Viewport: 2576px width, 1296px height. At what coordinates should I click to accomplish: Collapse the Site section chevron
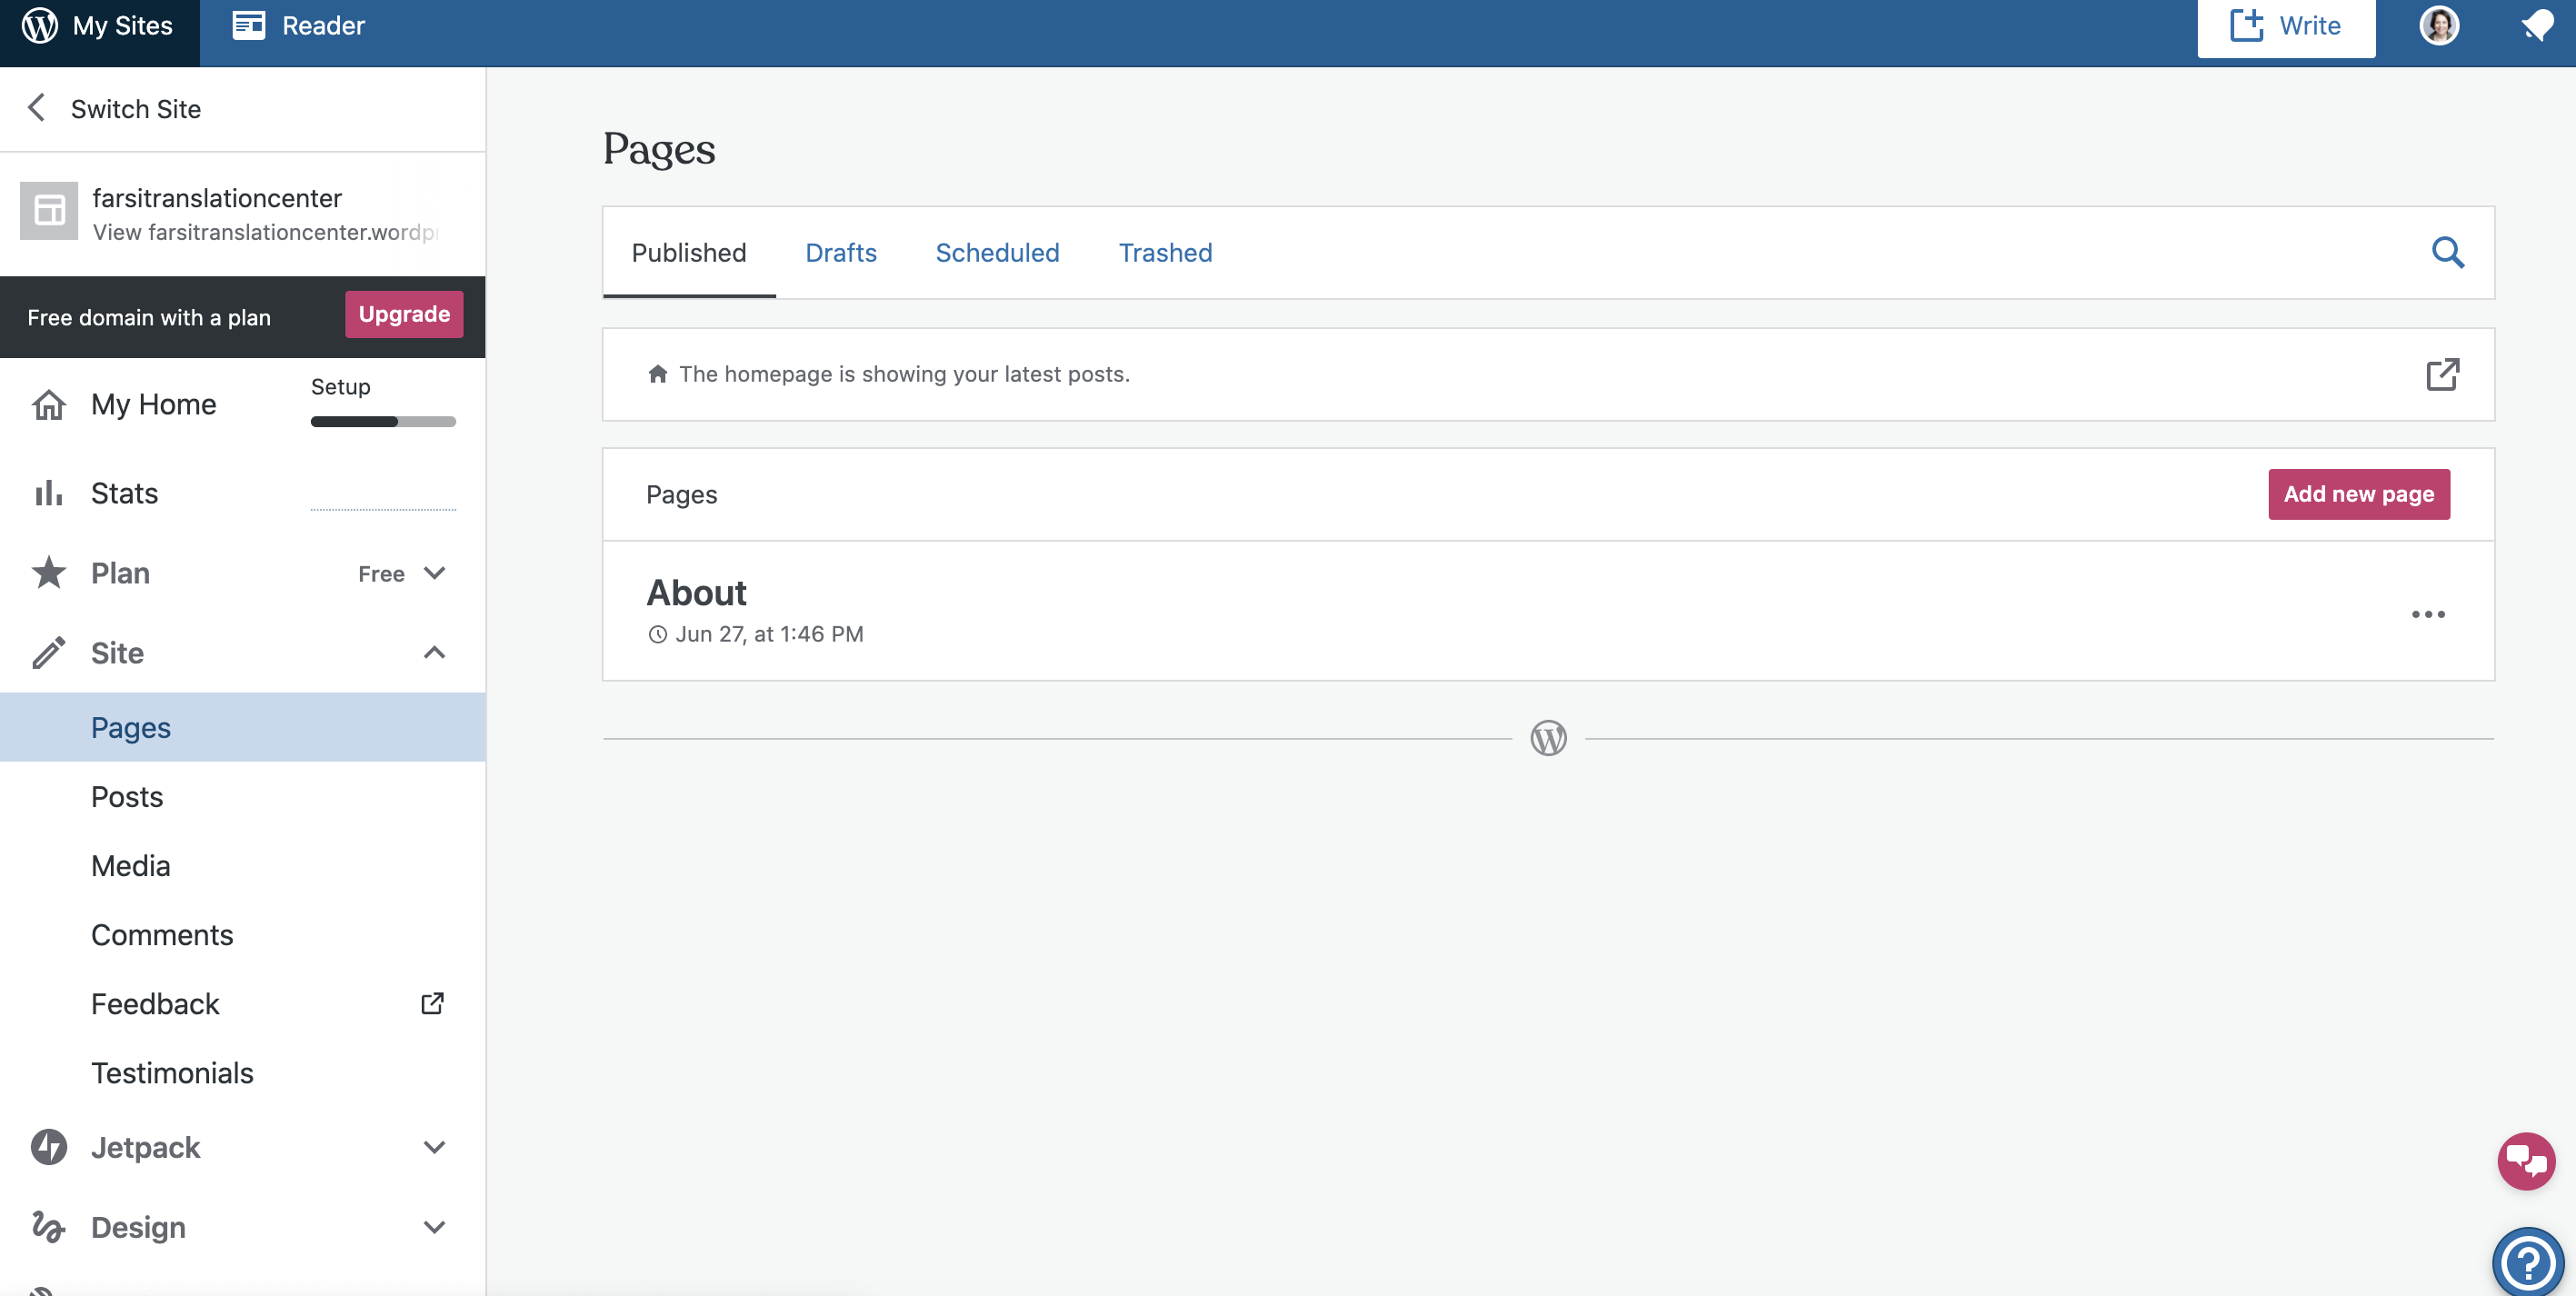point(434,653)
